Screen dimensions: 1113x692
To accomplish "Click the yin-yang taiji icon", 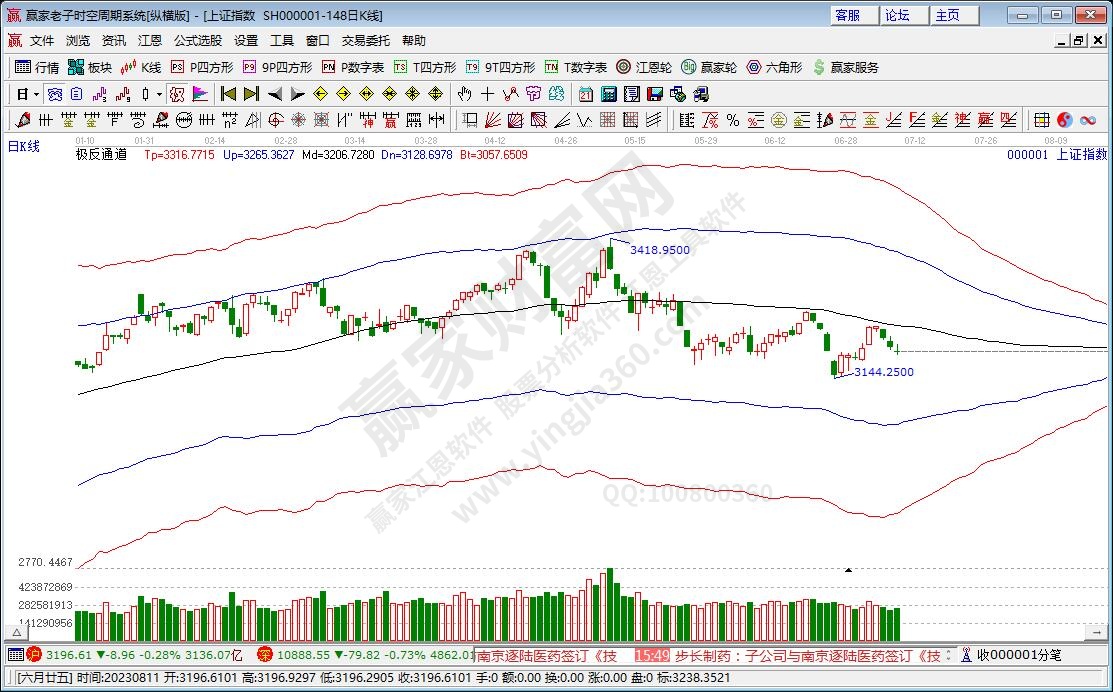I will (x=1064, y=120).
